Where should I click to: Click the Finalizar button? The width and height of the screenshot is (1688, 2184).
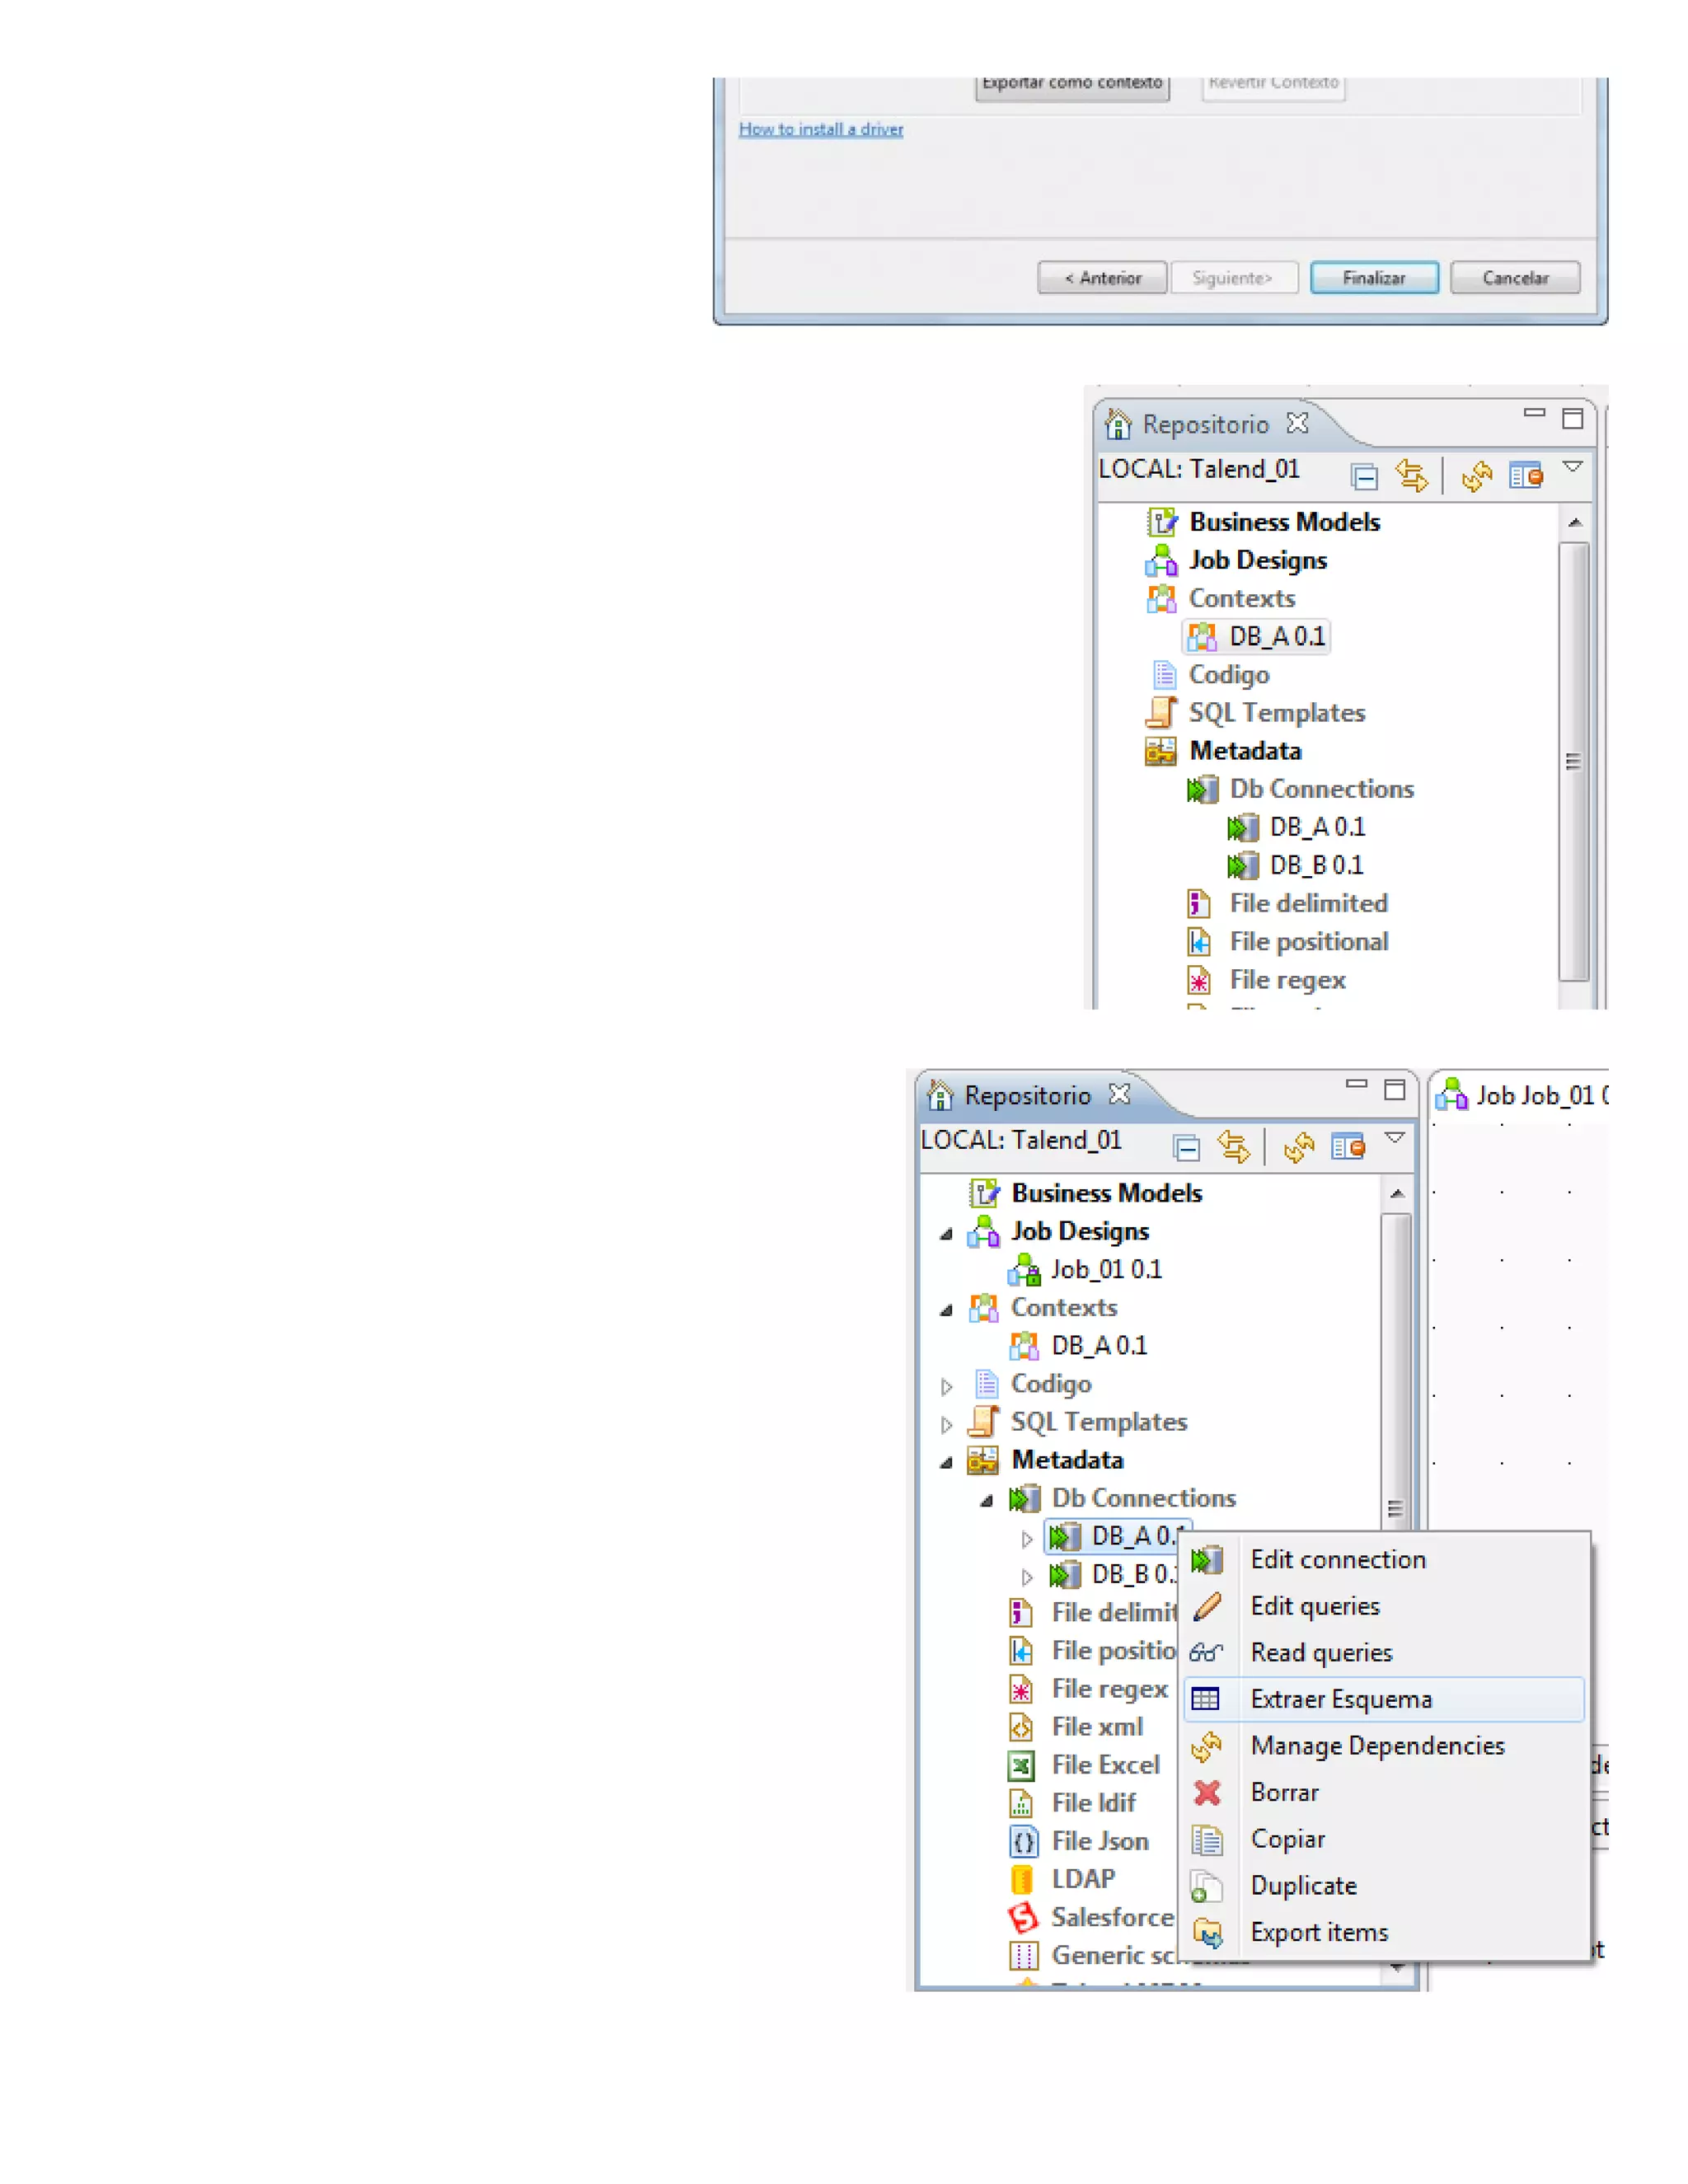(1373, 277)
